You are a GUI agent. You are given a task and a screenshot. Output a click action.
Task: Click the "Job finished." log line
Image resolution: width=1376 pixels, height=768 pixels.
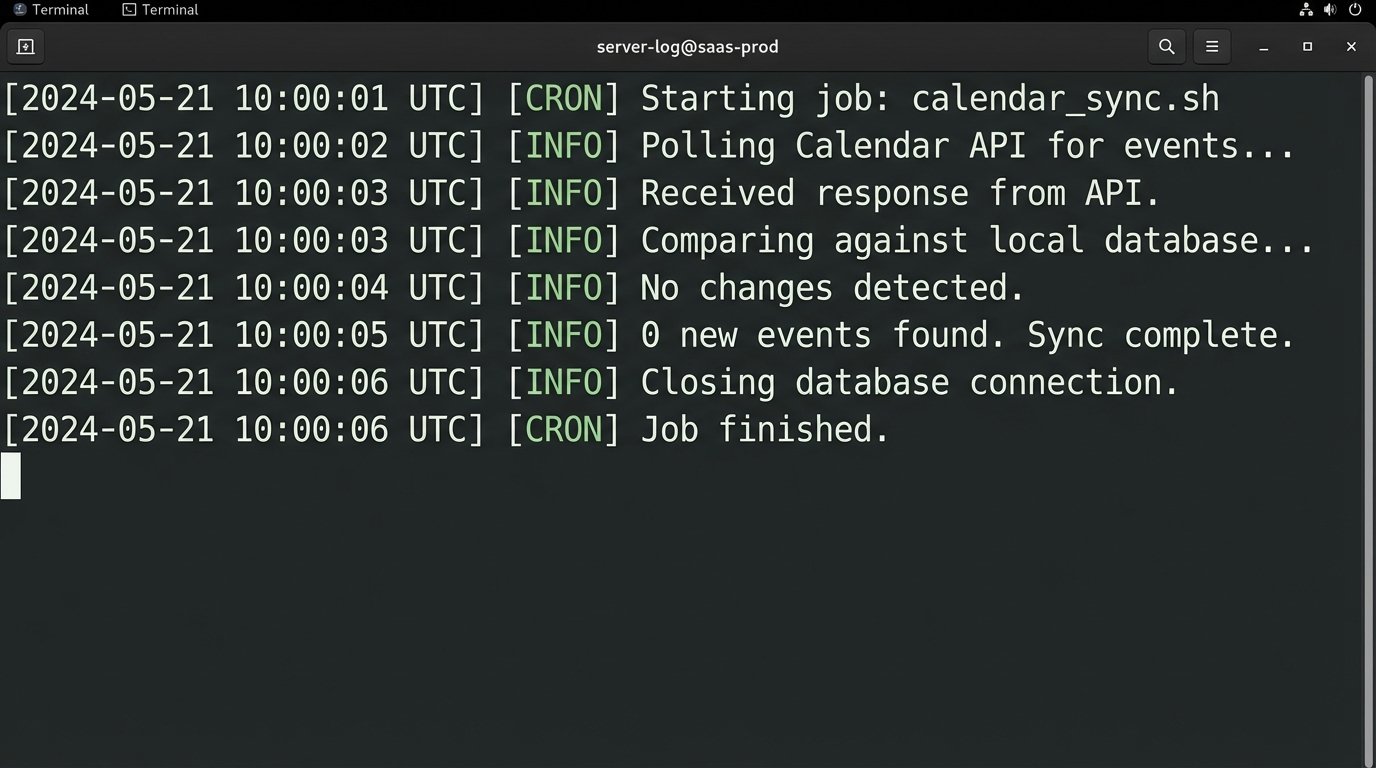765,430
